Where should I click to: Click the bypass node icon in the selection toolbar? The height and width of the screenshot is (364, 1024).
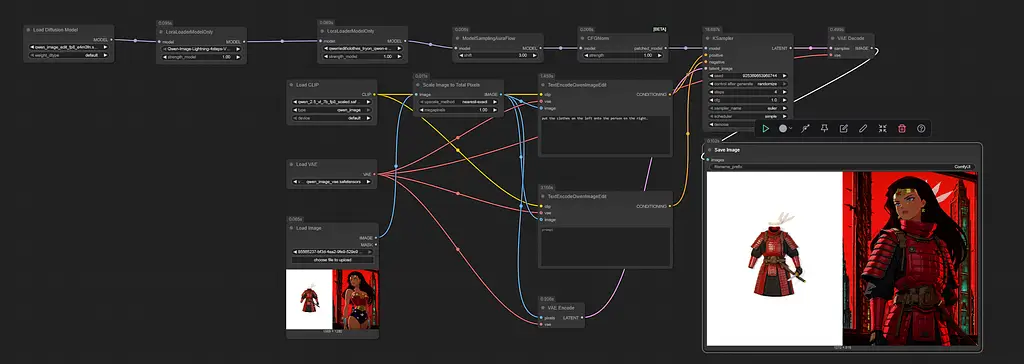coord(805,129)
